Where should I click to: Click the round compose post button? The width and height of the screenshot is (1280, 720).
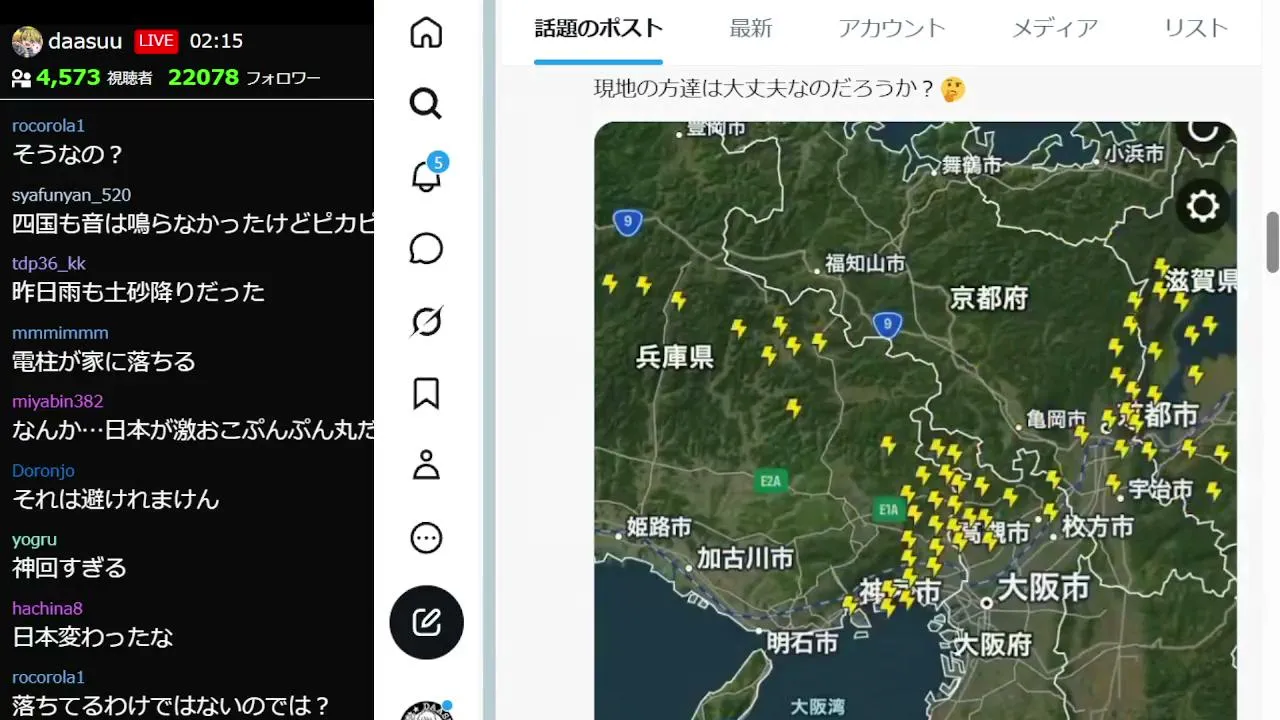tap(426, 622)
